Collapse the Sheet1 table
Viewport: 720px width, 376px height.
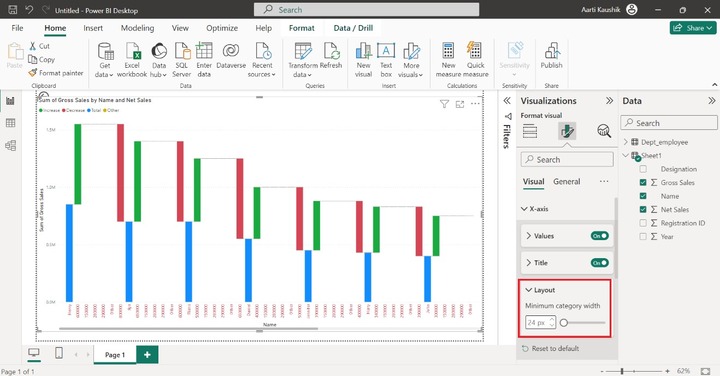point(625,155)
